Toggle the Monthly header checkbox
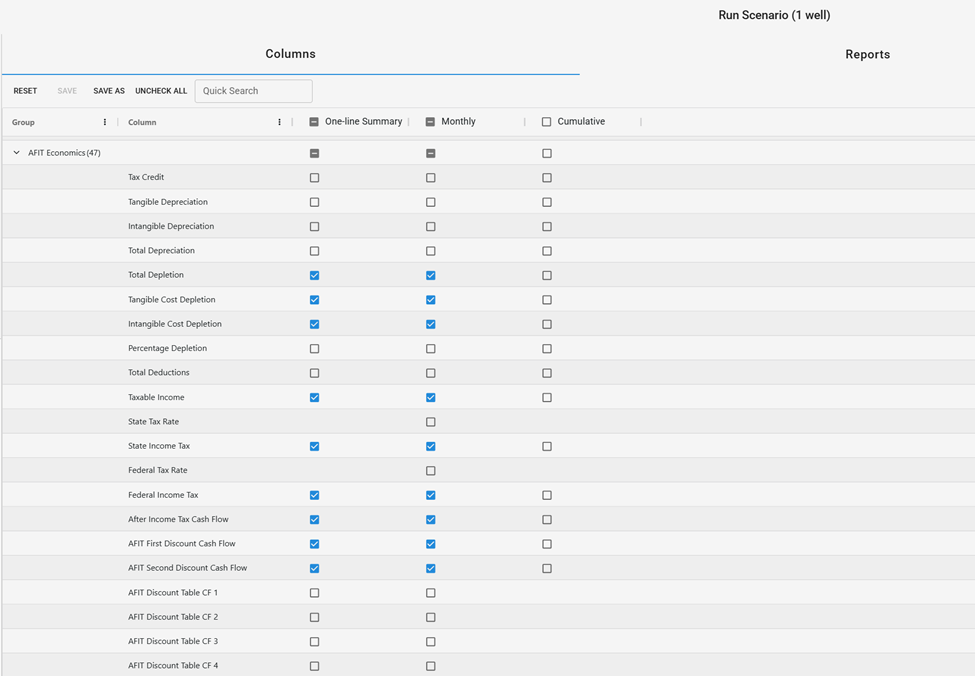Image resolution: width=975 pixels, height=676 pixels. pos(431,122)
